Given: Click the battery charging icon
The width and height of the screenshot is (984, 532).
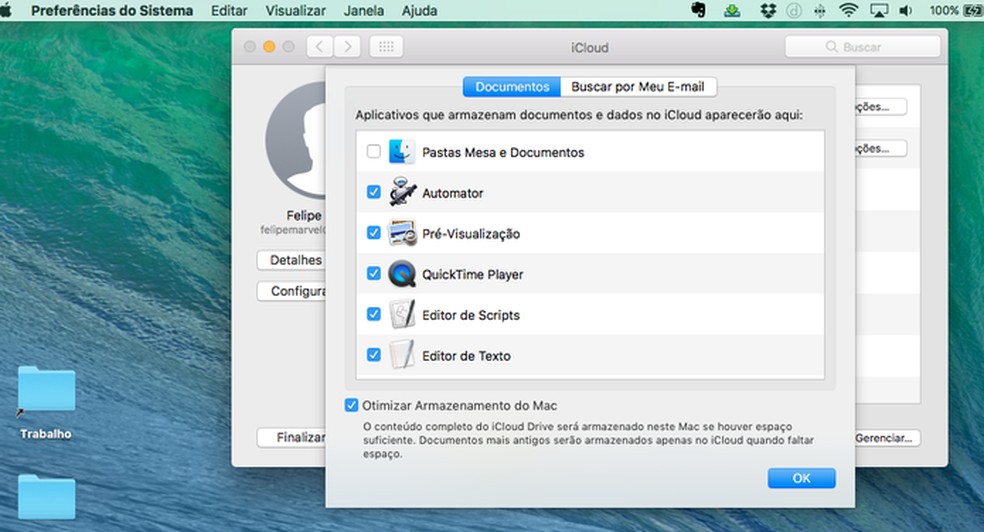Looking at the screenshot, I should pyautogui.click(x=973, y=11).
